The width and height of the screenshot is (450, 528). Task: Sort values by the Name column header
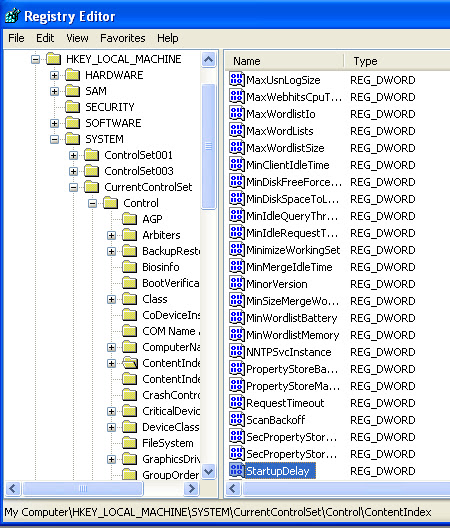pos(284,61)
